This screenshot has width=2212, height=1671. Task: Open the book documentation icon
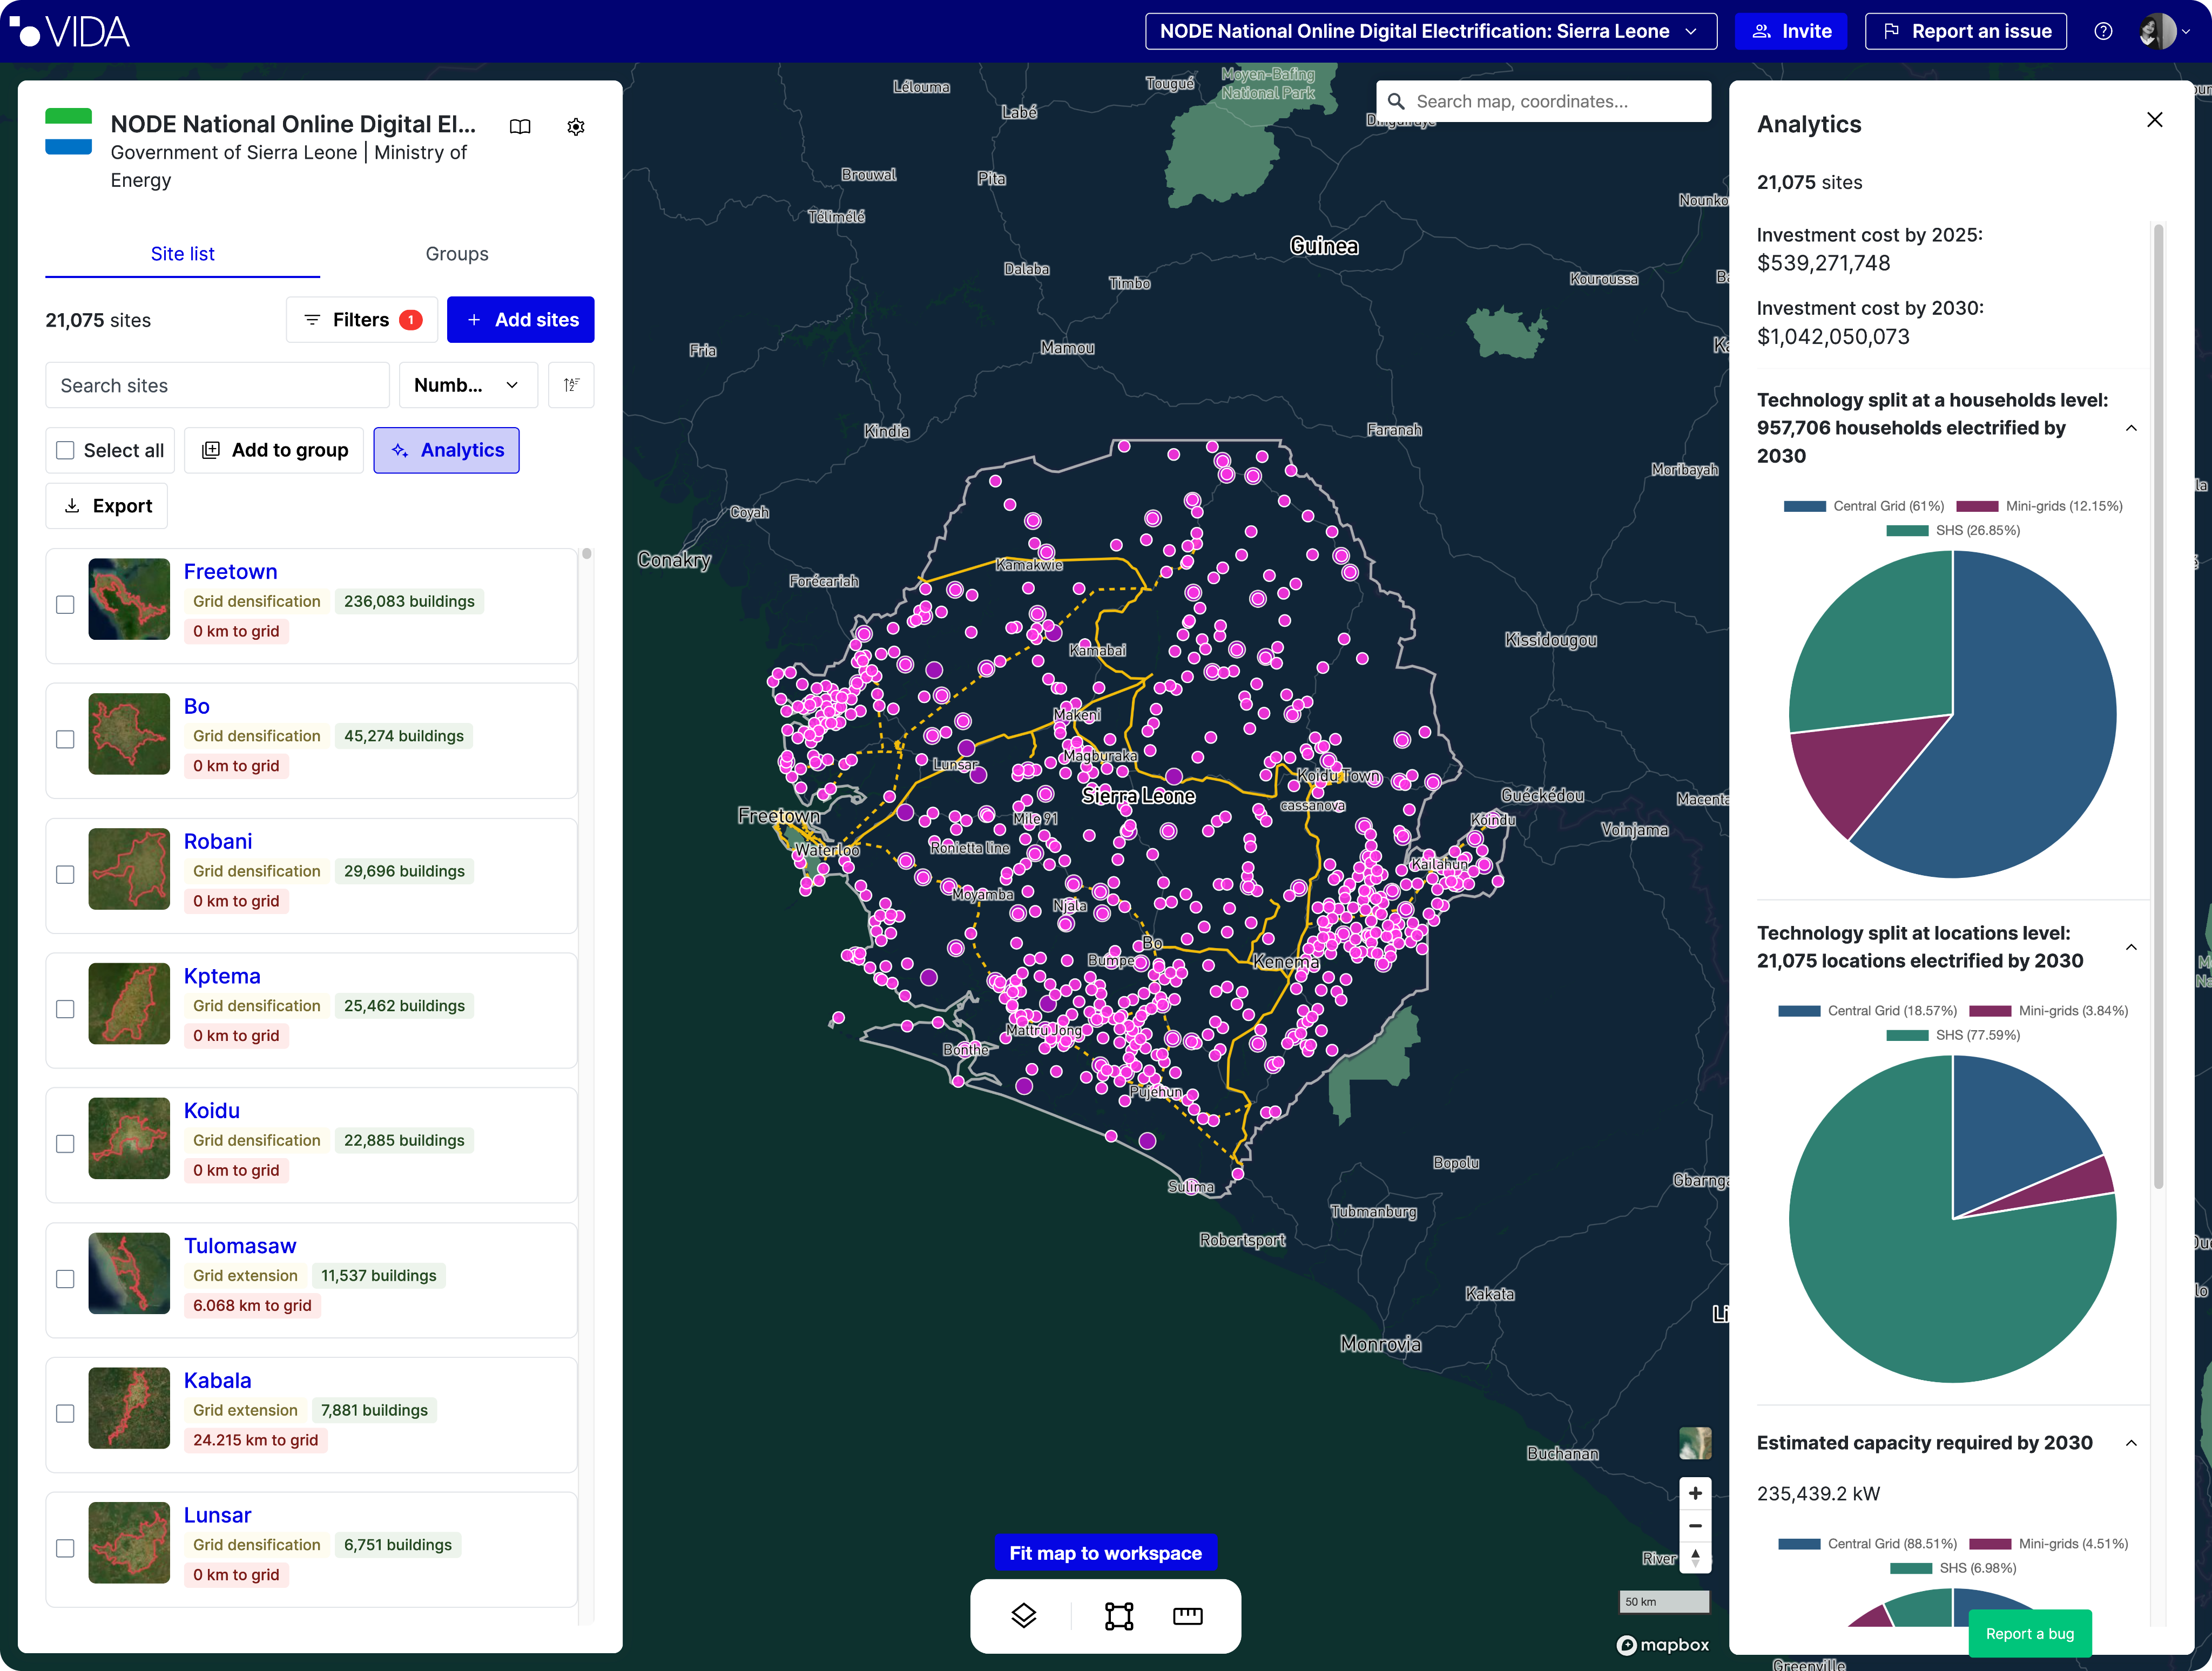pos(520,127)
